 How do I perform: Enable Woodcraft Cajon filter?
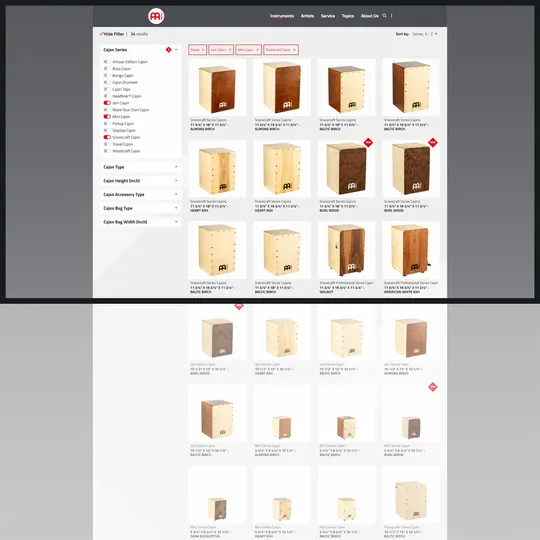click(107, 151)
